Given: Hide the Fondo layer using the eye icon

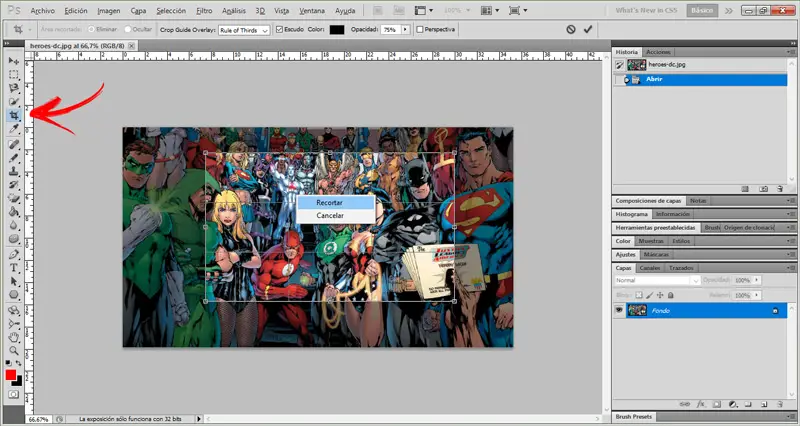Looking at the screenshot, I should coord(619,311).
